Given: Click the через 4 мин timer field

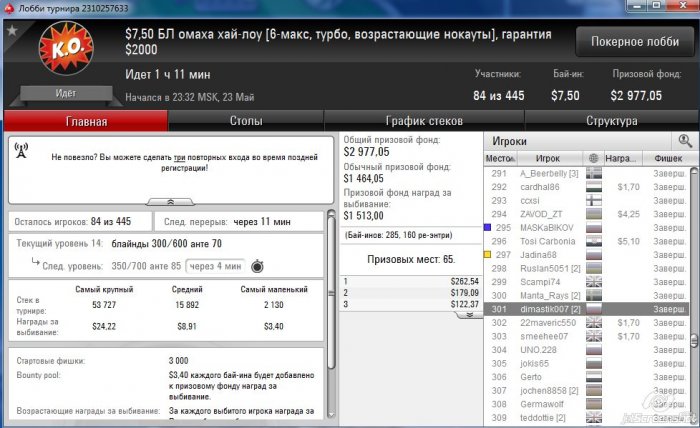Looking at the screenshot, I should point(215,266).
